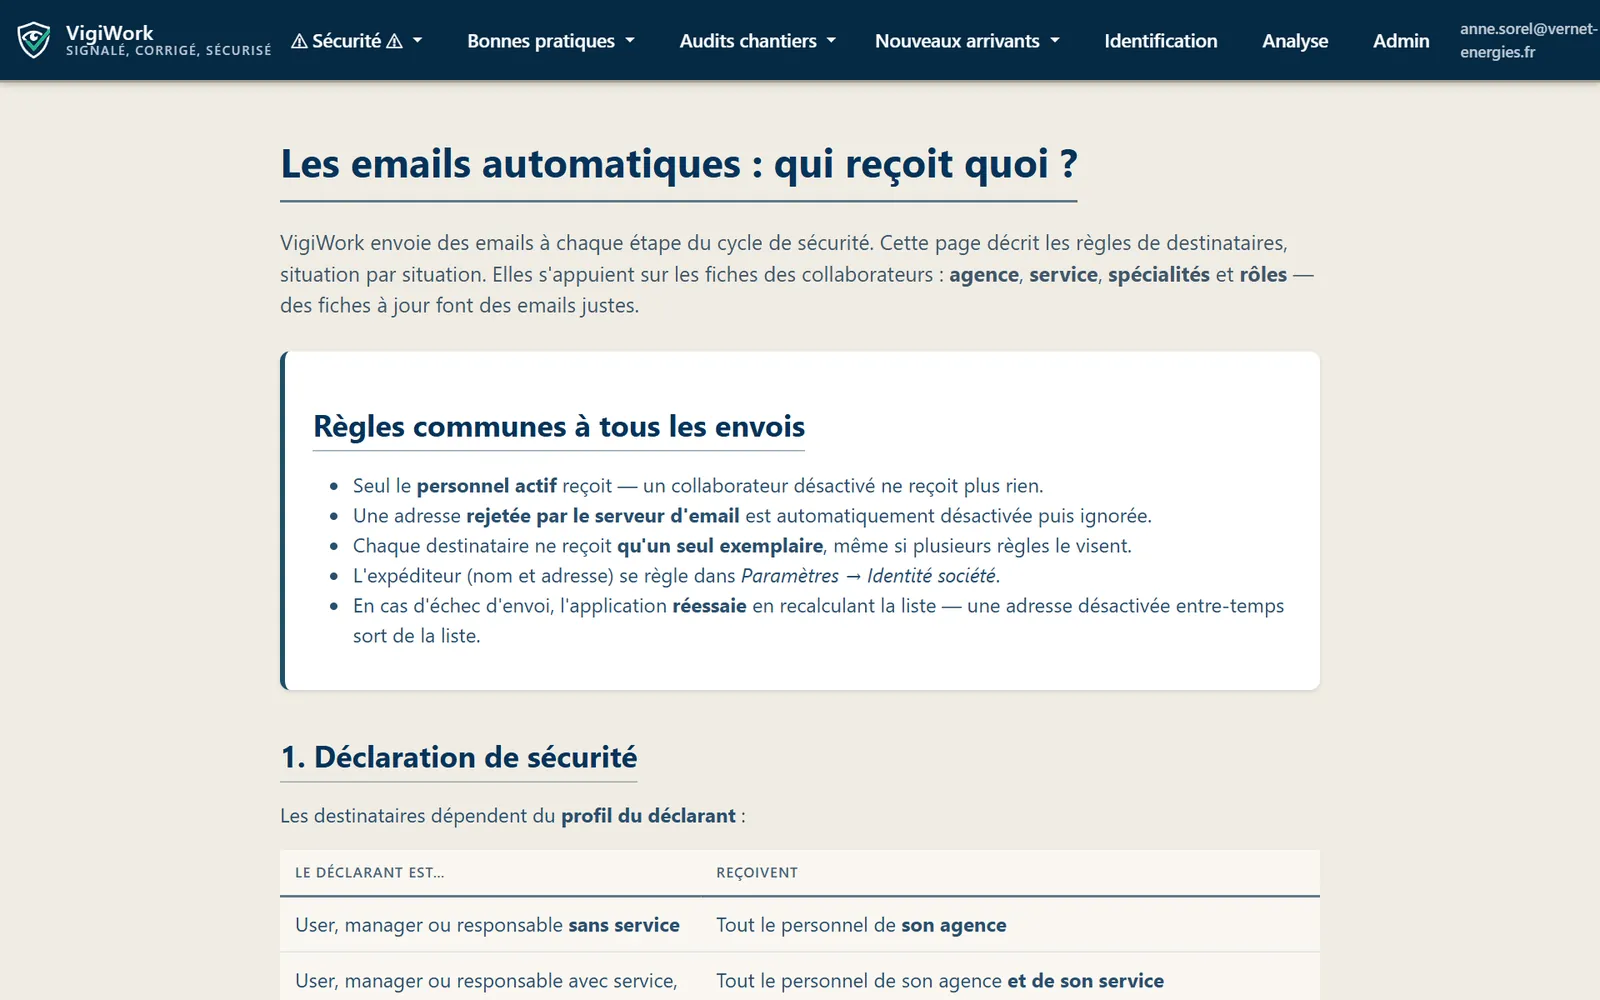Viewport: 1600px width, 1000px height.
Task: Click the bold word spécialités in the intro
Action: [1159, 275]
